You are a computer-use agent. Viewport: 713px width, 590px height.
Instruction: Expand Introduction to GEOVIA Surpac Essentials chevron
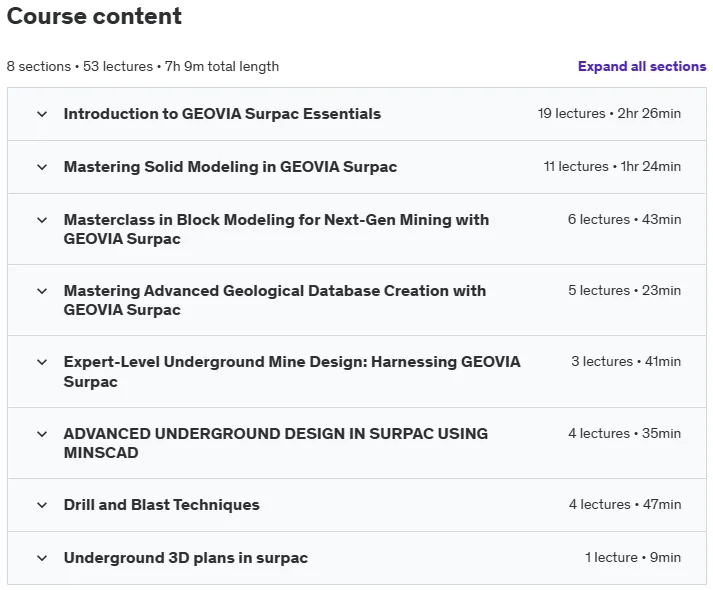coord(42,114)
